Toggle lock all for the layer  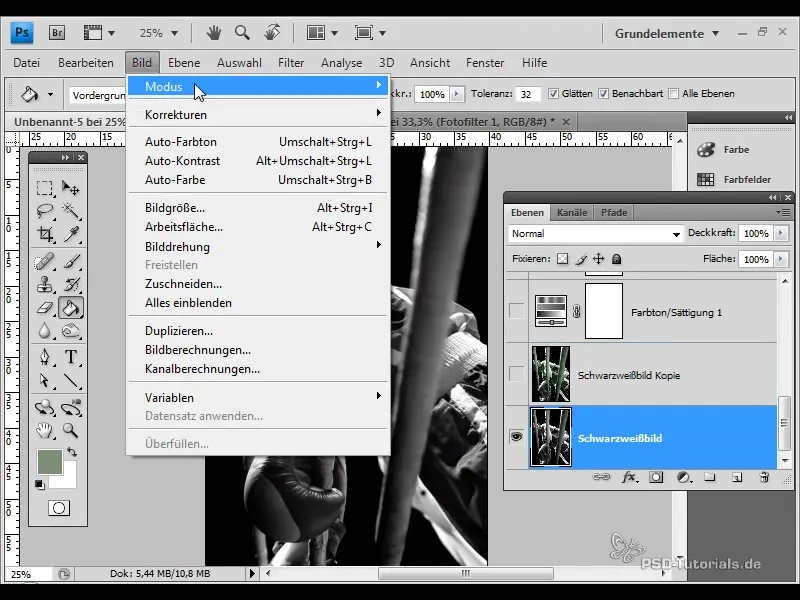click(616, 259)
